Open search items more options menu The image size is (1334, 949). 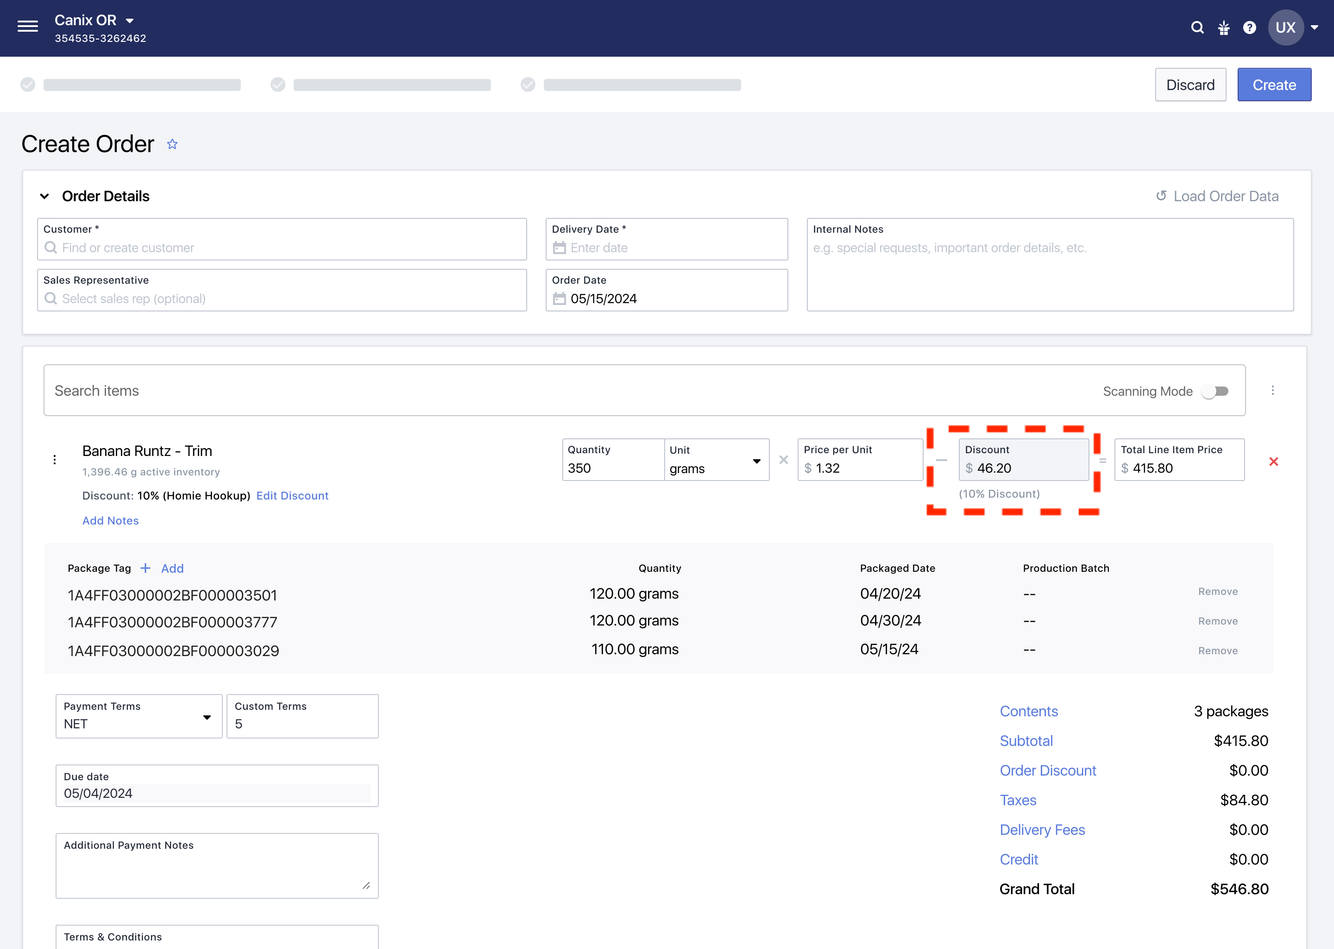click(1272, 391)
